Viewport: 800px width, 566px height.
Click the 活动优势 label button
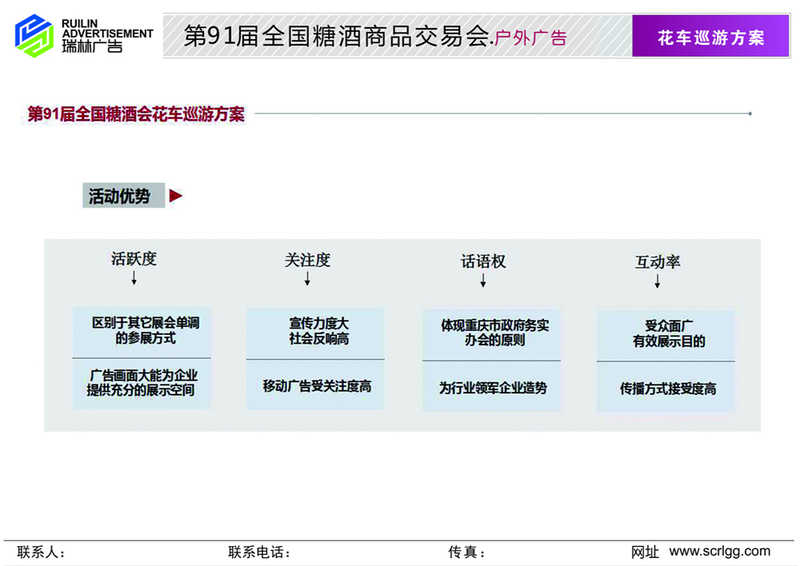point(120,196)
